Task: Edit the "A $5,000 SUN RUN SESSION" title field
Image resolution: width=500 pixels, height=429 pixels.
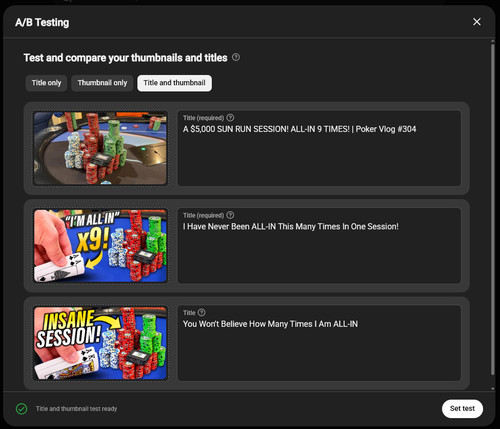Action: click(319, 148)
